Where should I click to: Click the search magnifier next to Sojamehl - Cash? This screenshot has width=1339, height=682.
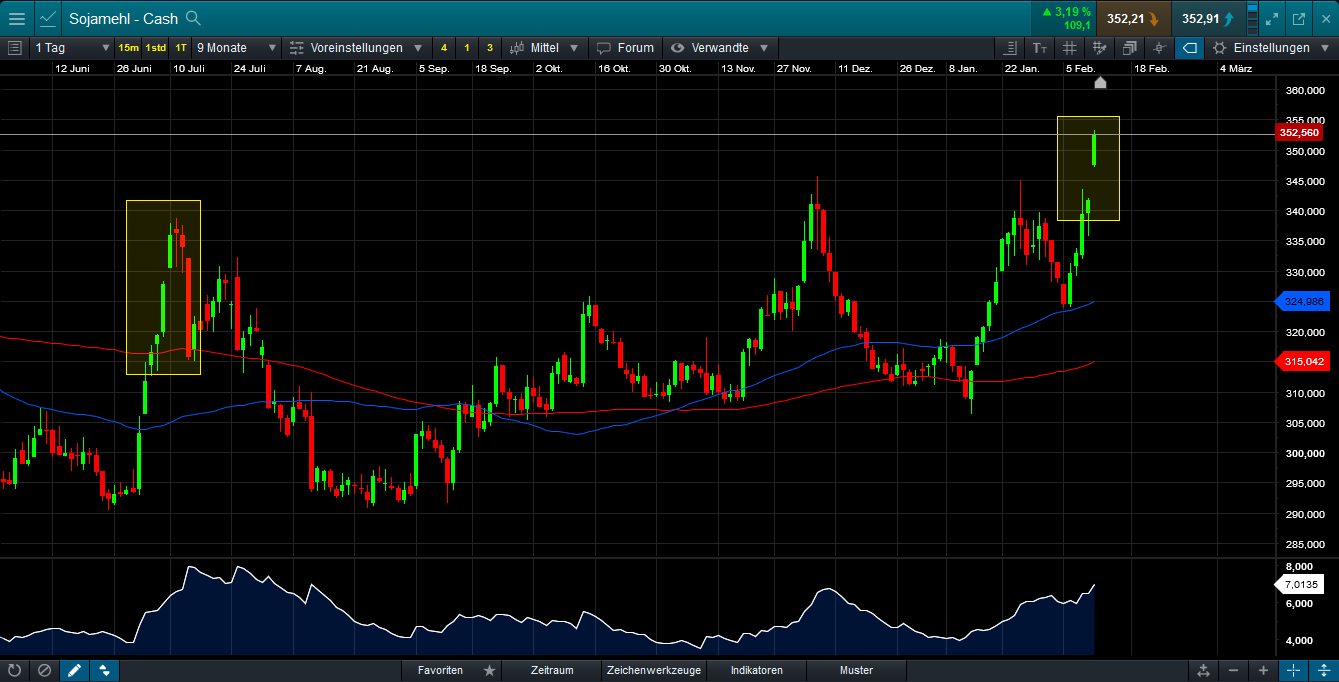pyautogui.click(x=194, y=18)
